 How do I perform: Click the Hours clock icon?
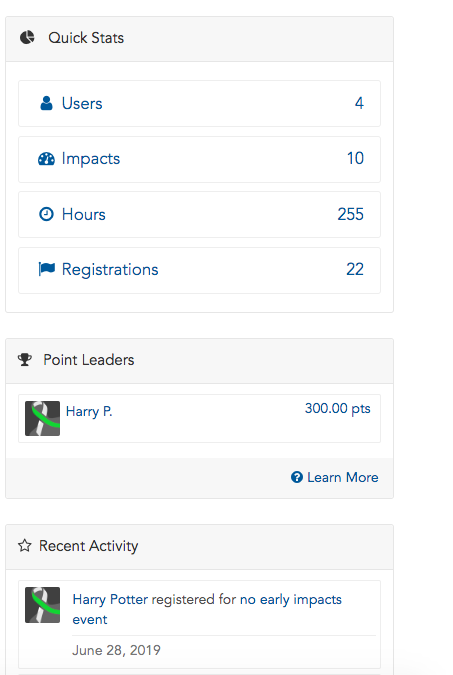coord(46,214)
